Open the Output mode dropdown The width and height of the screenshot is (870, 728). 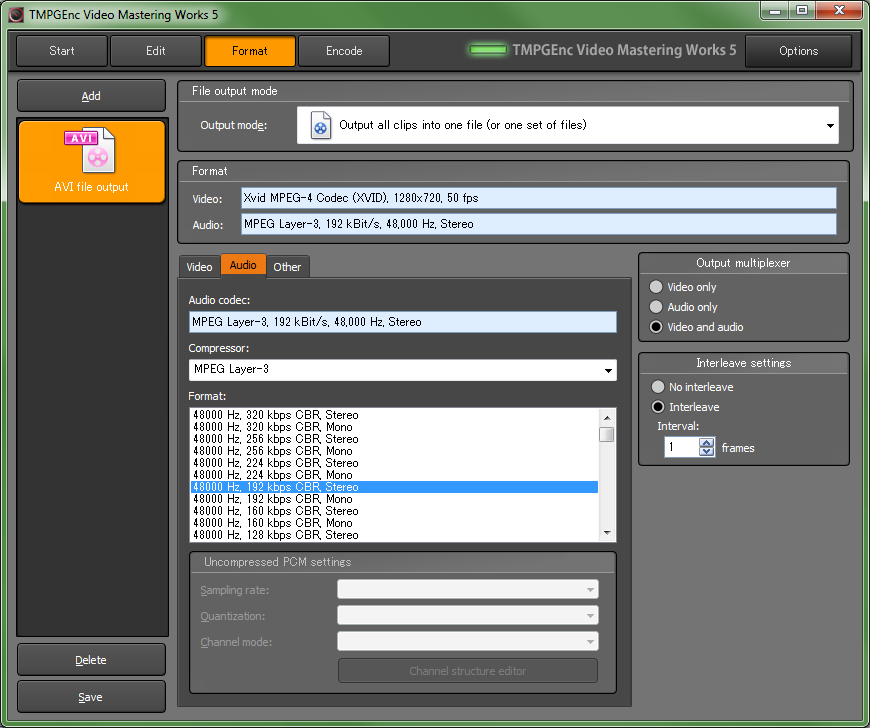568,125
